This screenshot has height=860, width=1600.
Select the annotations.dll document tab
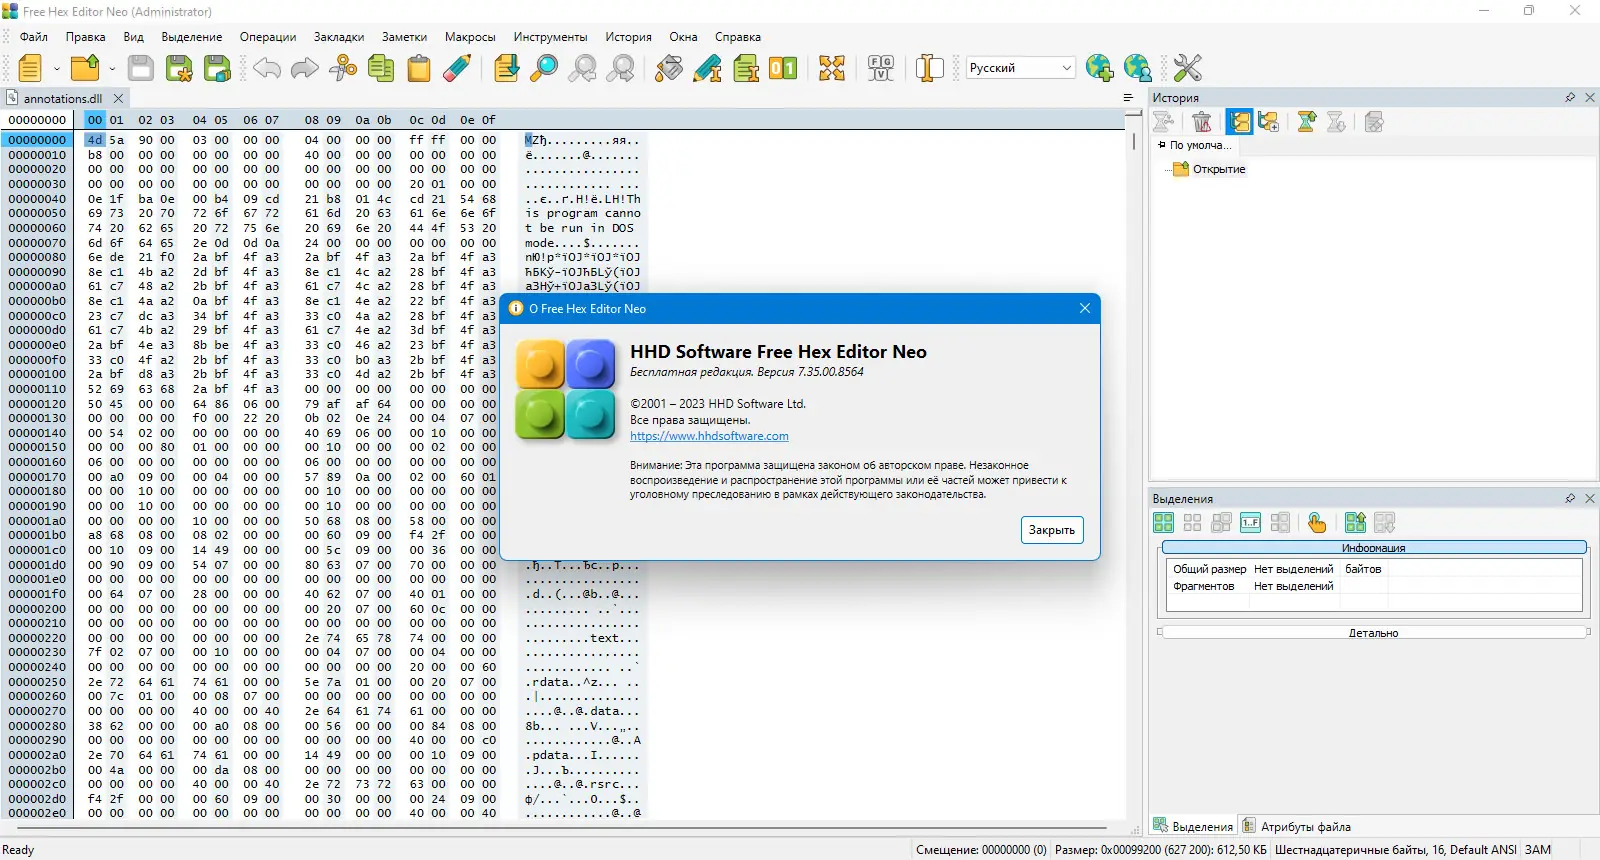coord(63,99)
